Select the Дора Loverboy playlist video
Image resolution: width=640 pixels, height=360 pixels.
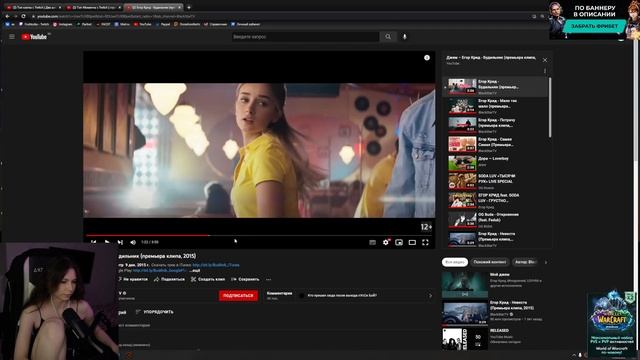(x=495, y=163)
